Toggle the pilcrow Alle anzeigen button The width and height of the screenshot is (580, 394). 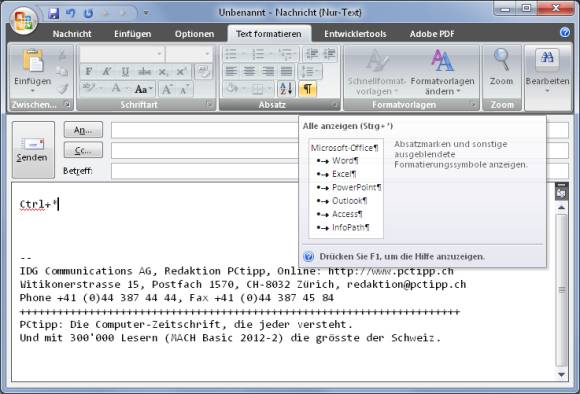[x=308, y=89]
